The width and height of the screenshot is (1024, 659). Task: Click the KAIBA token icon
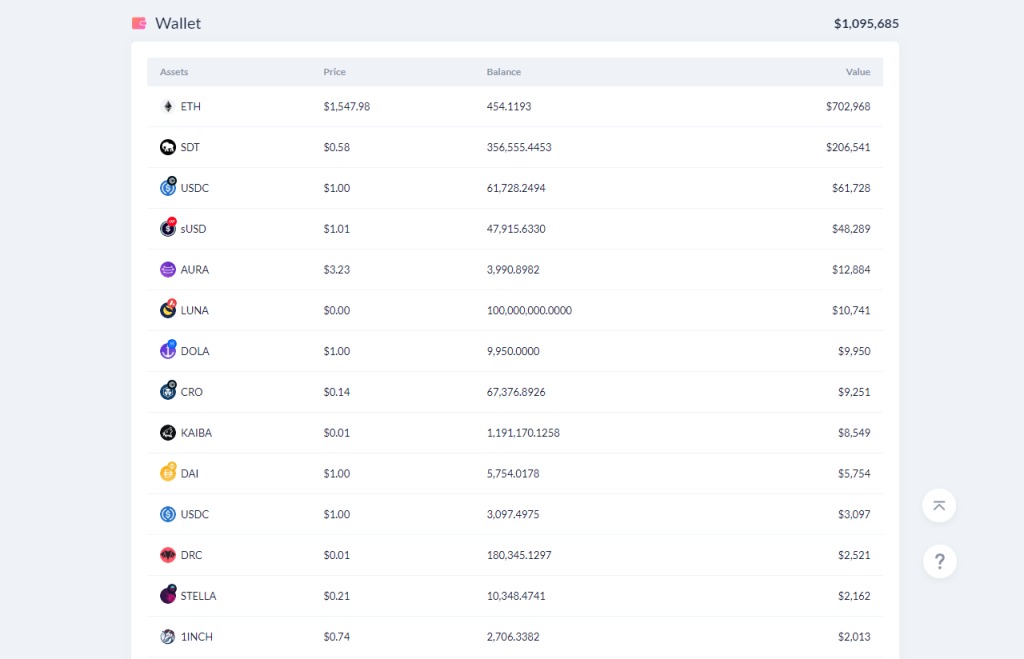pyautogui.click(x=168, y=432)
